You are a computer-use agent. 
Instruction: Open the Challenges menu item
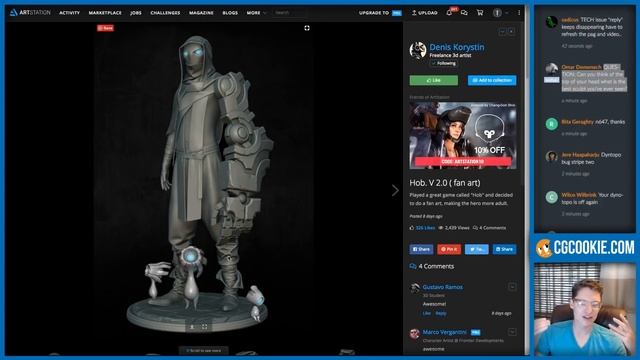[165, 13]
